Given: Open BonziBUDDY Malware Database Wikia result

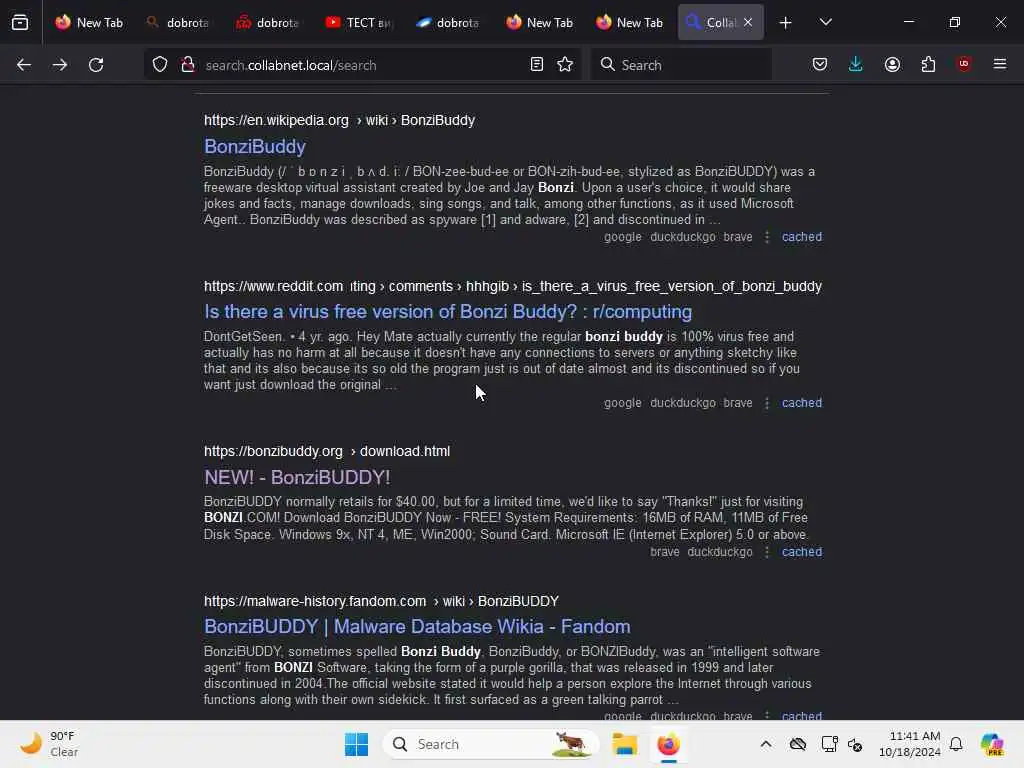Looking at the screenshot, I should [417, 626].
